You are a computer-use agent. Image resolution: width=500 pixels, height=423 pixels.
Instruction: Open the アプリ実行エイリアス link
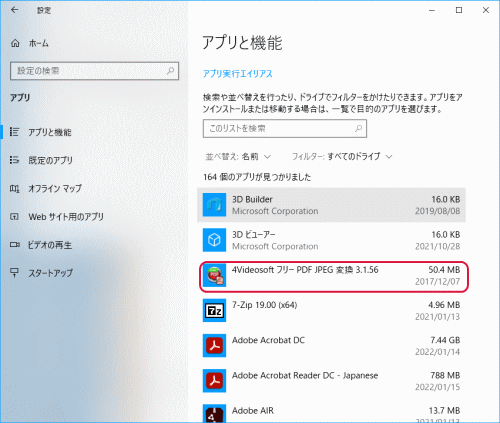point(238,74)
